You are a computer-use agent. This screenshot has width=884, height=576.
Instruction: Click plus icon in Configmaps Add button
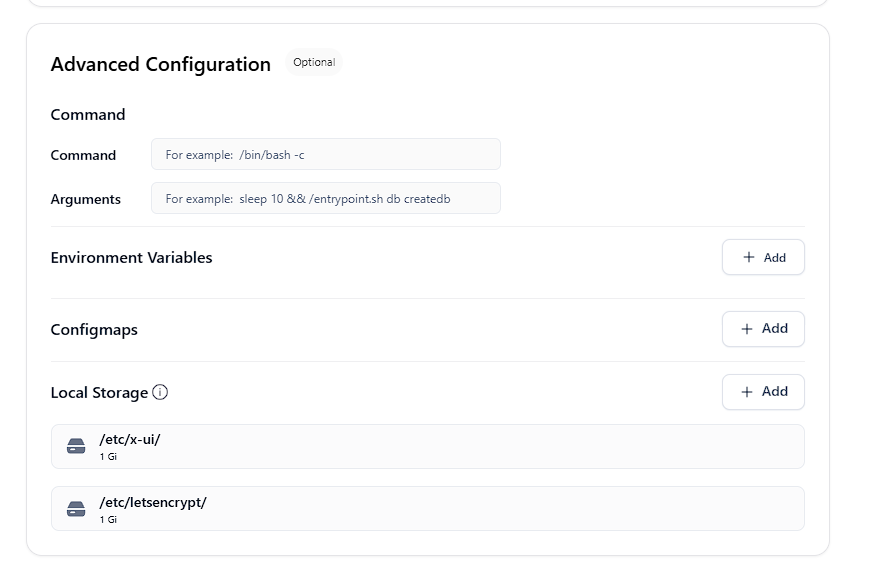[x=747, y=328]
